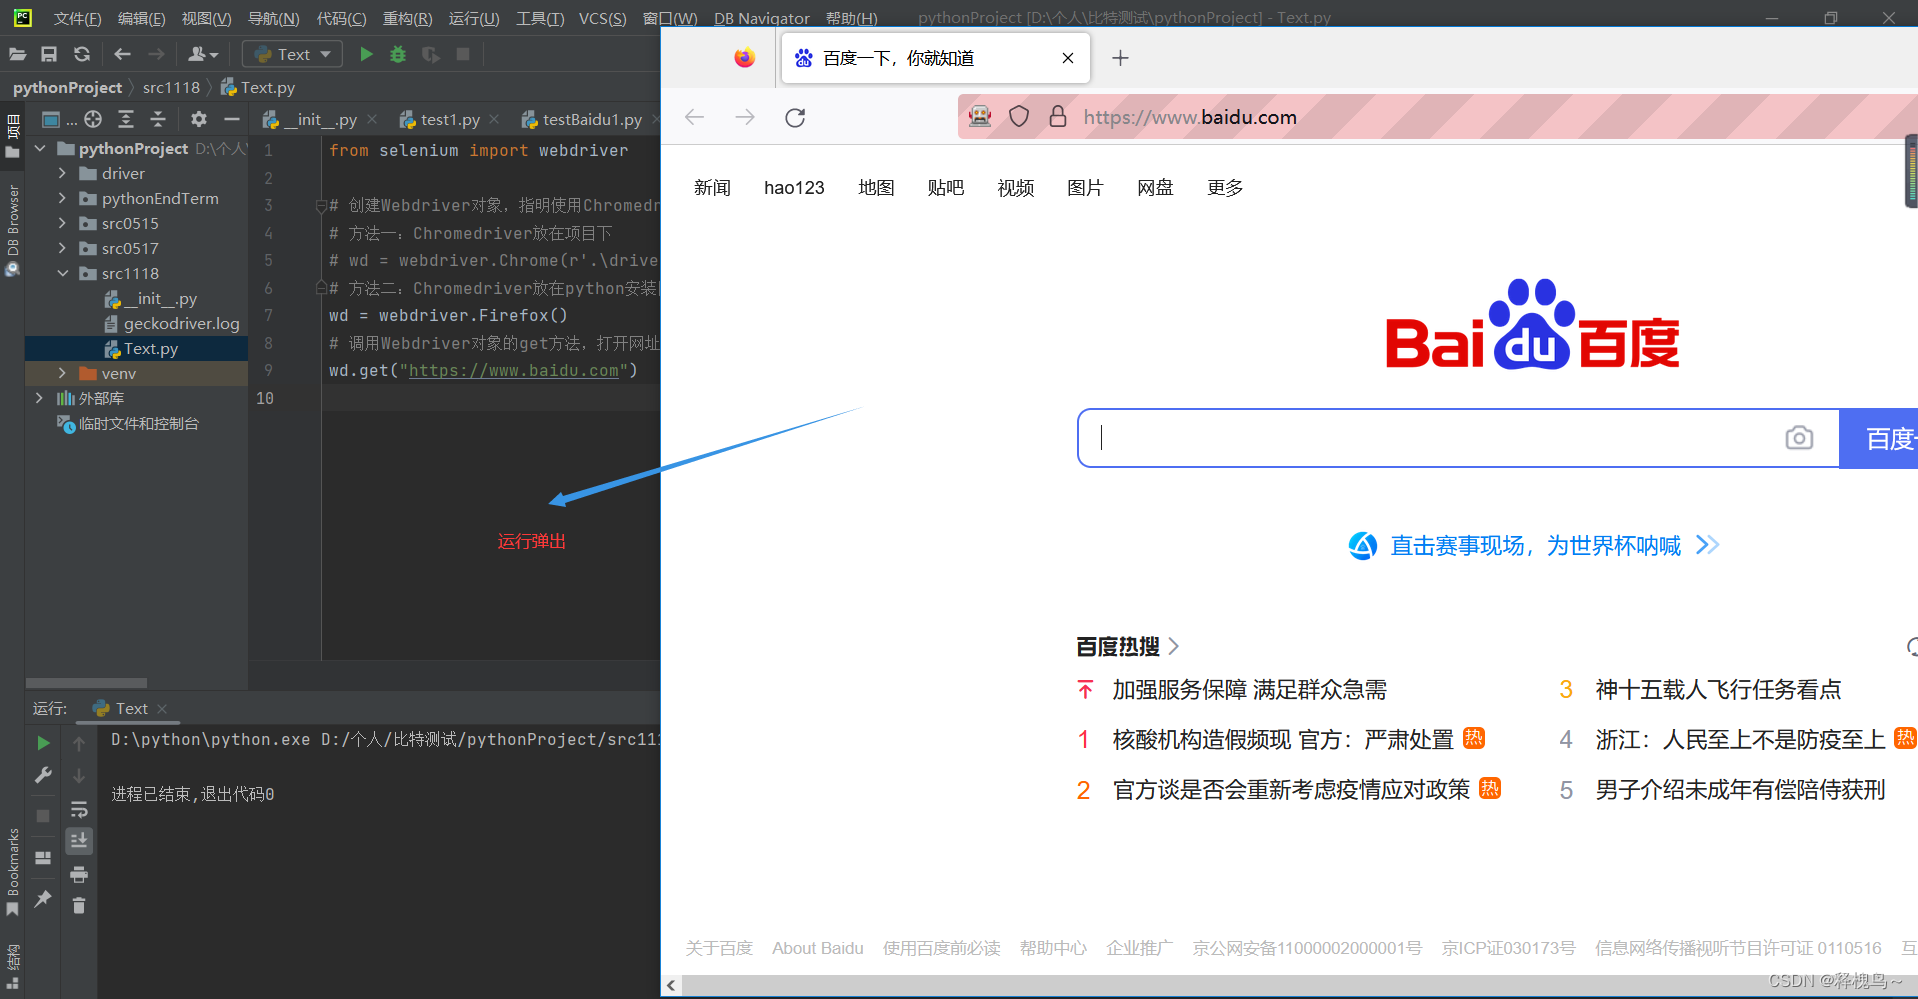
Task: Click the Save All floppy icon
Action: pyautogui.click(x=49, y=54)
